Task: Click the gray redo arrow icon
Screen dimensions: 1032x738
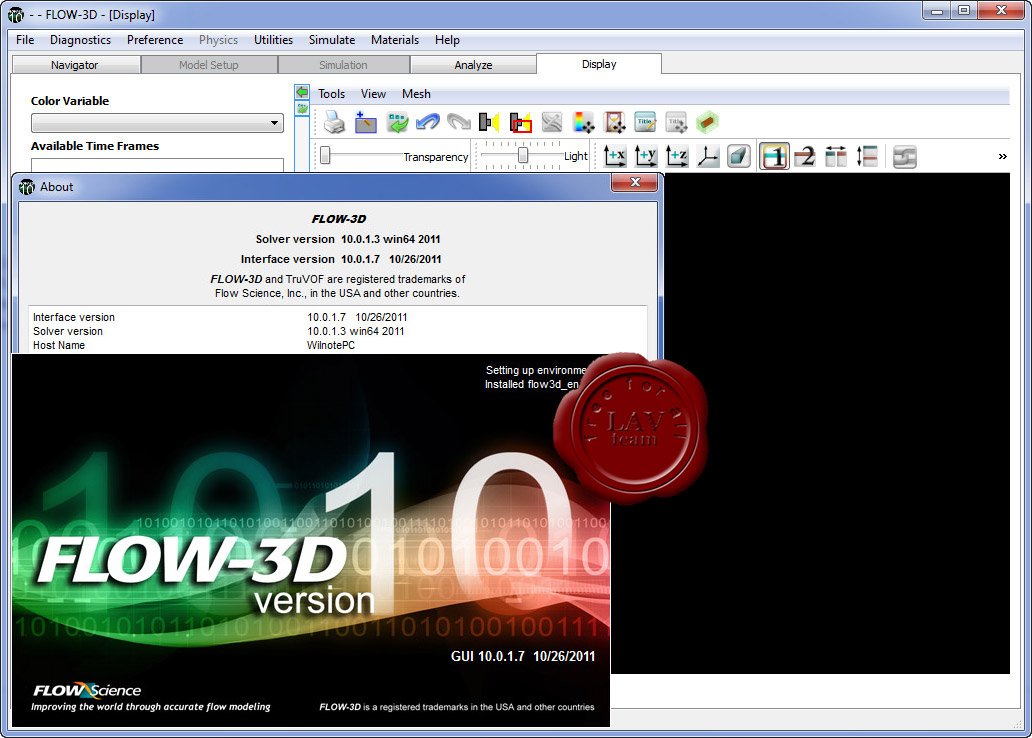Action: click(x=459, y=122)
